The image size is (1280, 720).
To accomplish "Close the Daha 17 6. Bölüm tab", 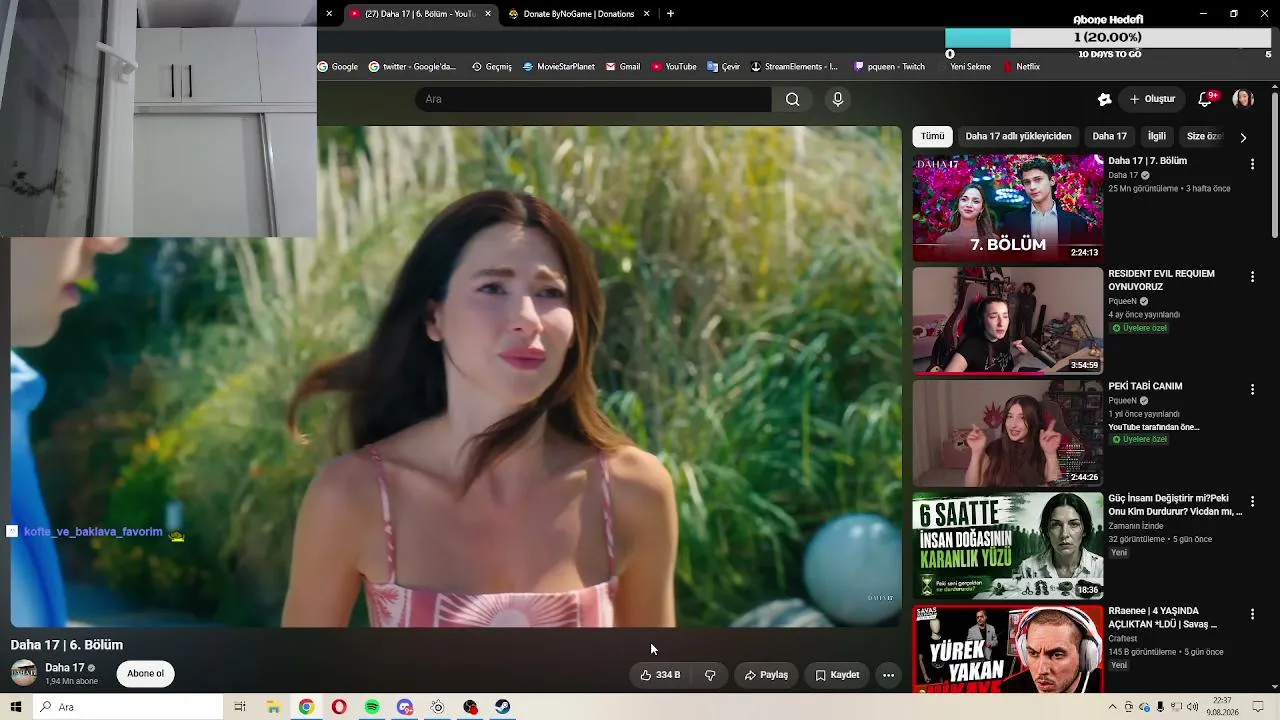I will click(x=488, y=14).
